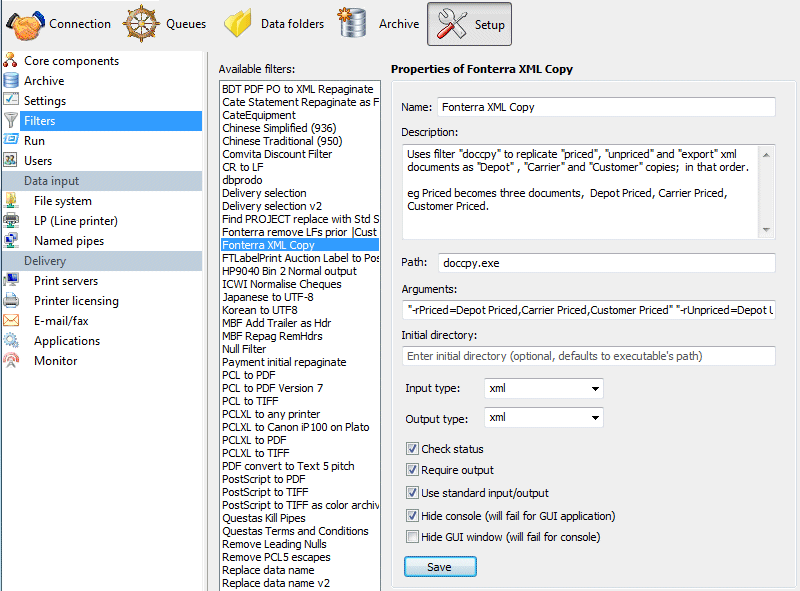Select the Setup tab
The height and width of the screenshot is (591, 800).
(x=469, y=24)
